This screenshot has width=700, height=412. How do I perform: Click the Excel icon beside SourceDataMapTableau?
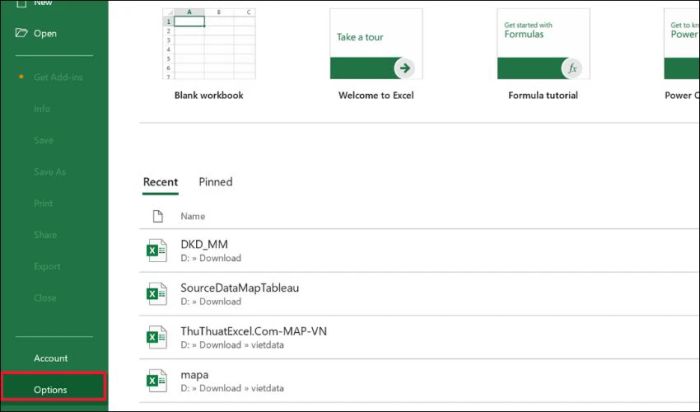157,294
